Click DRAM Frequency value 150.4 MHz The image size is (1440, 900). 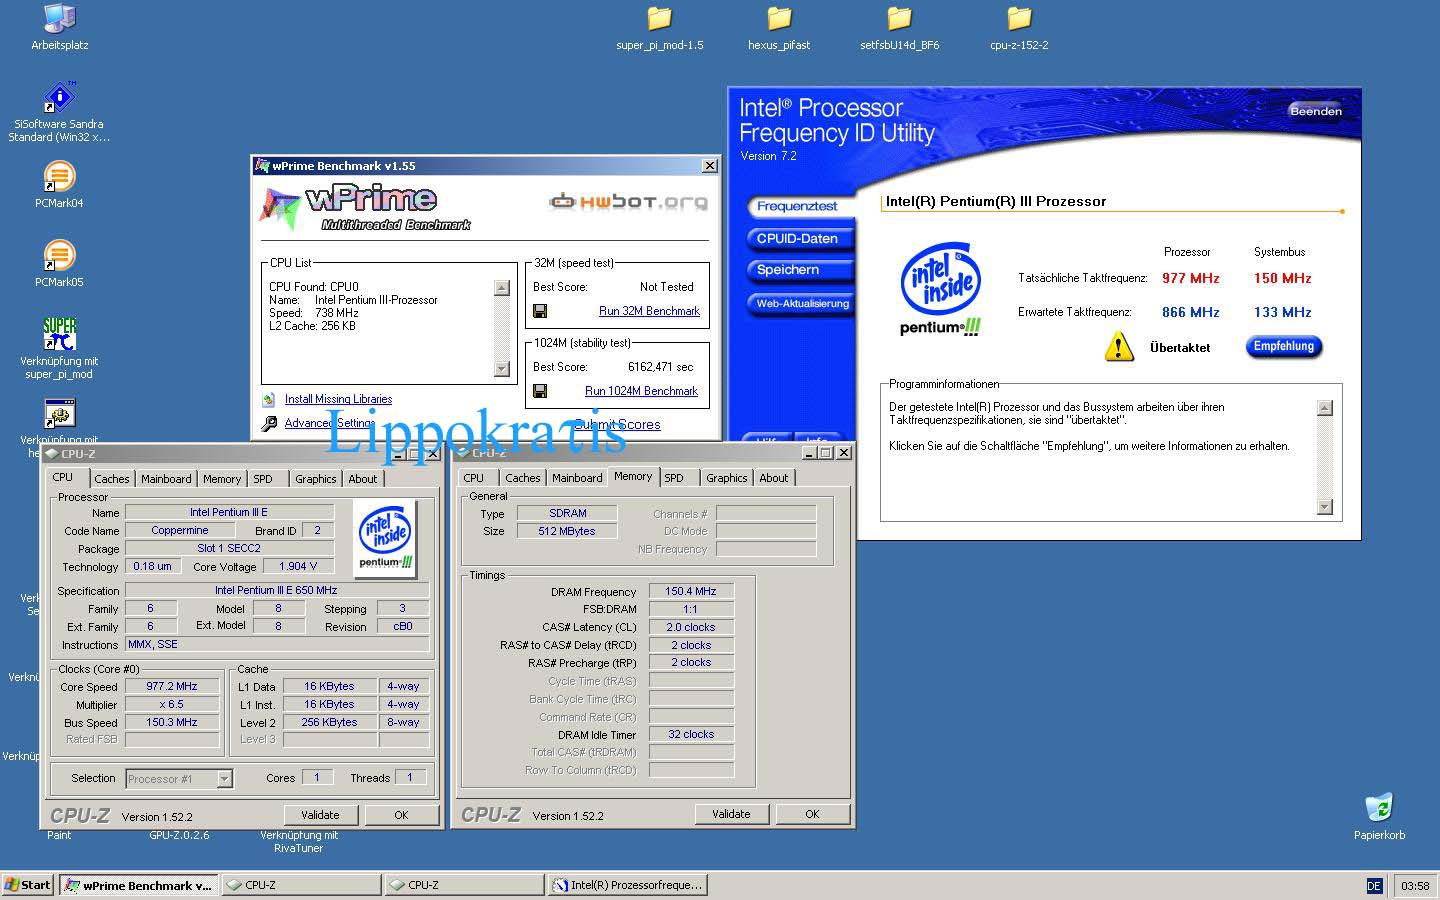691,591
